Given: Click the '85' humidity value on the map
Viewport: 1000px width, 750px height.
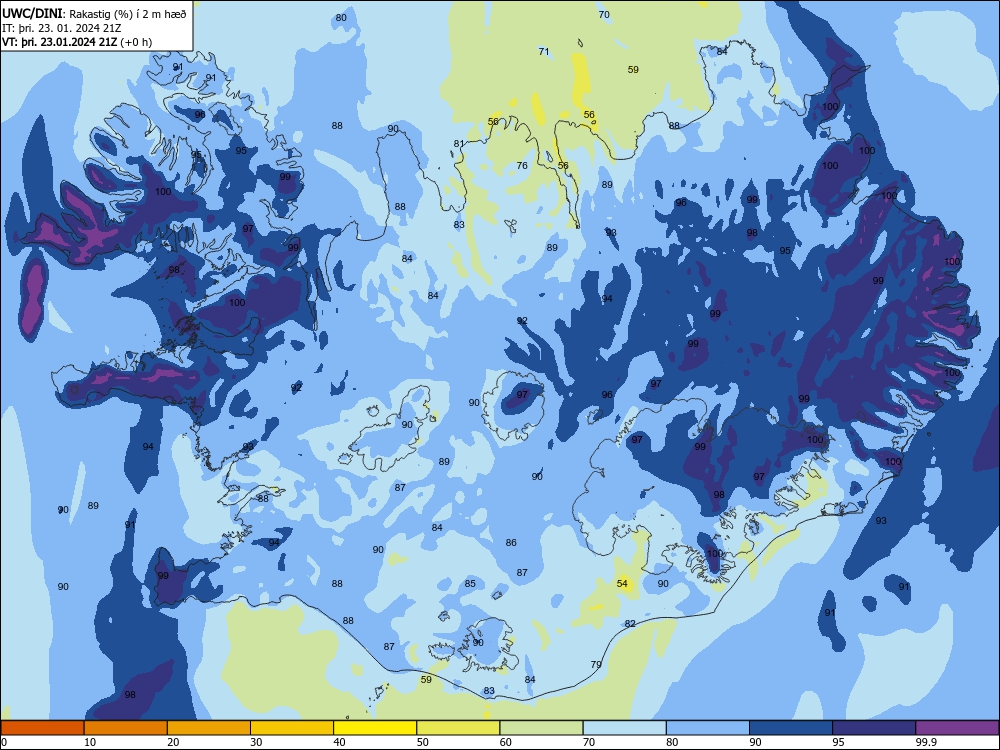Looking at the screenshot, I should pyautogui.click(x=470, y=584).
